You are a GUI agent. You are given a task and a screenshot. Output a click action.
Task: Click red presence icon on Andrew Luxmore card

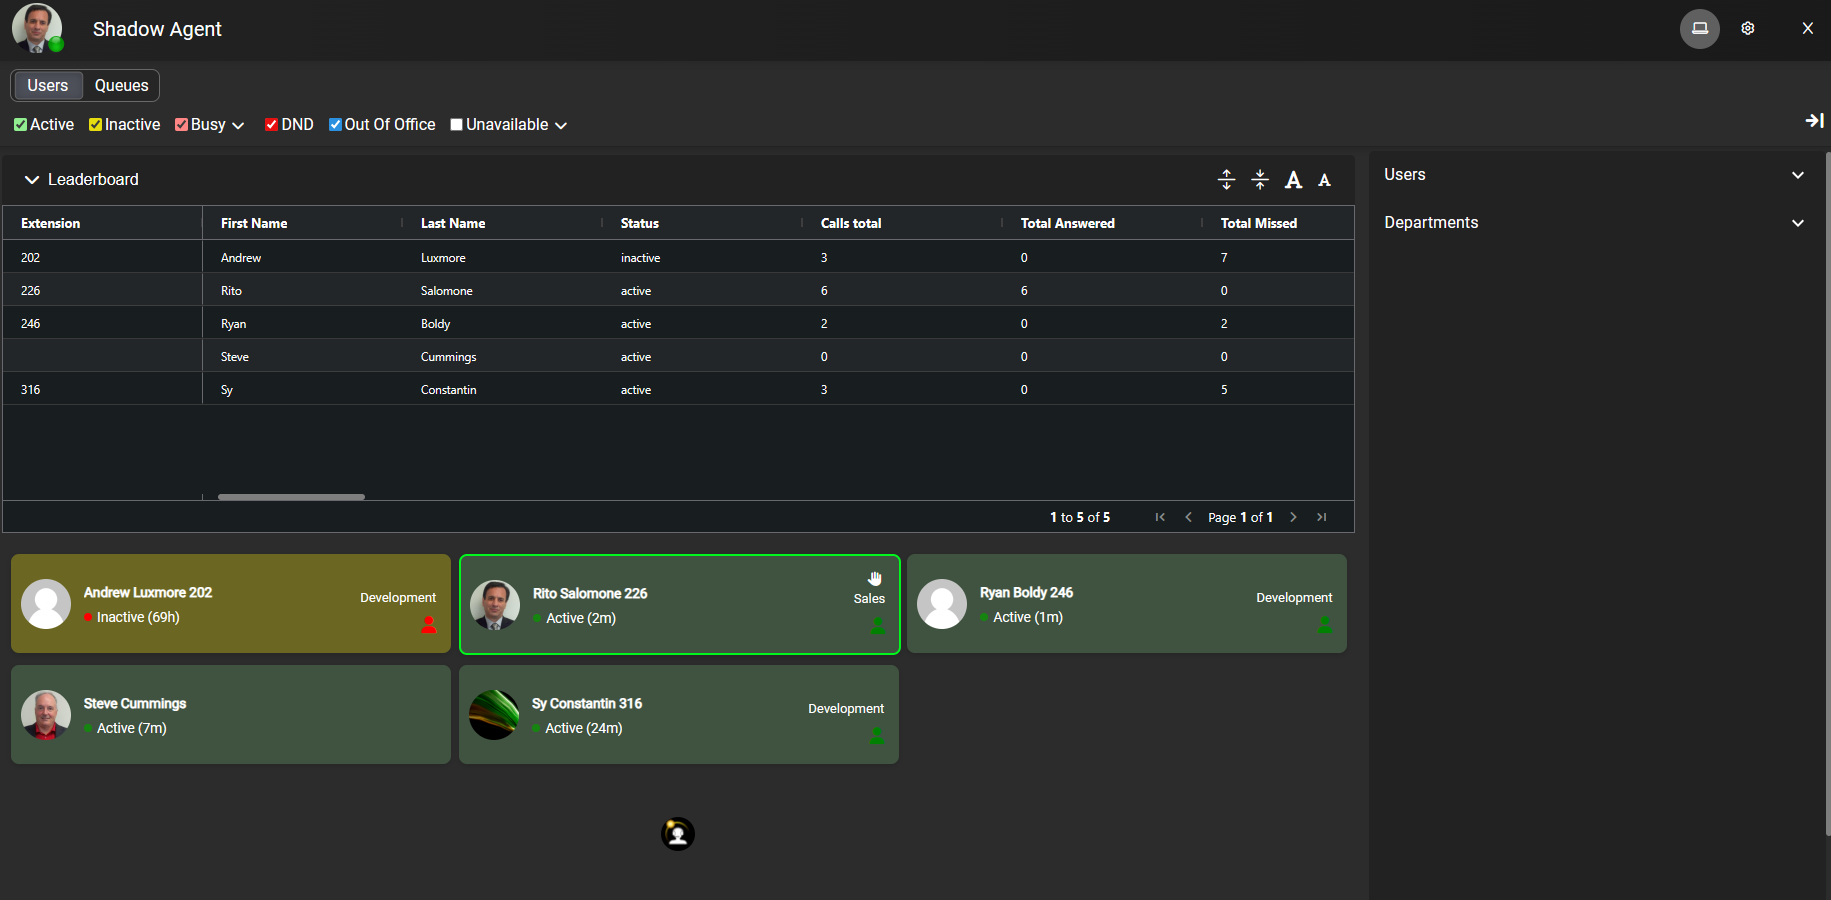[429, 625]
